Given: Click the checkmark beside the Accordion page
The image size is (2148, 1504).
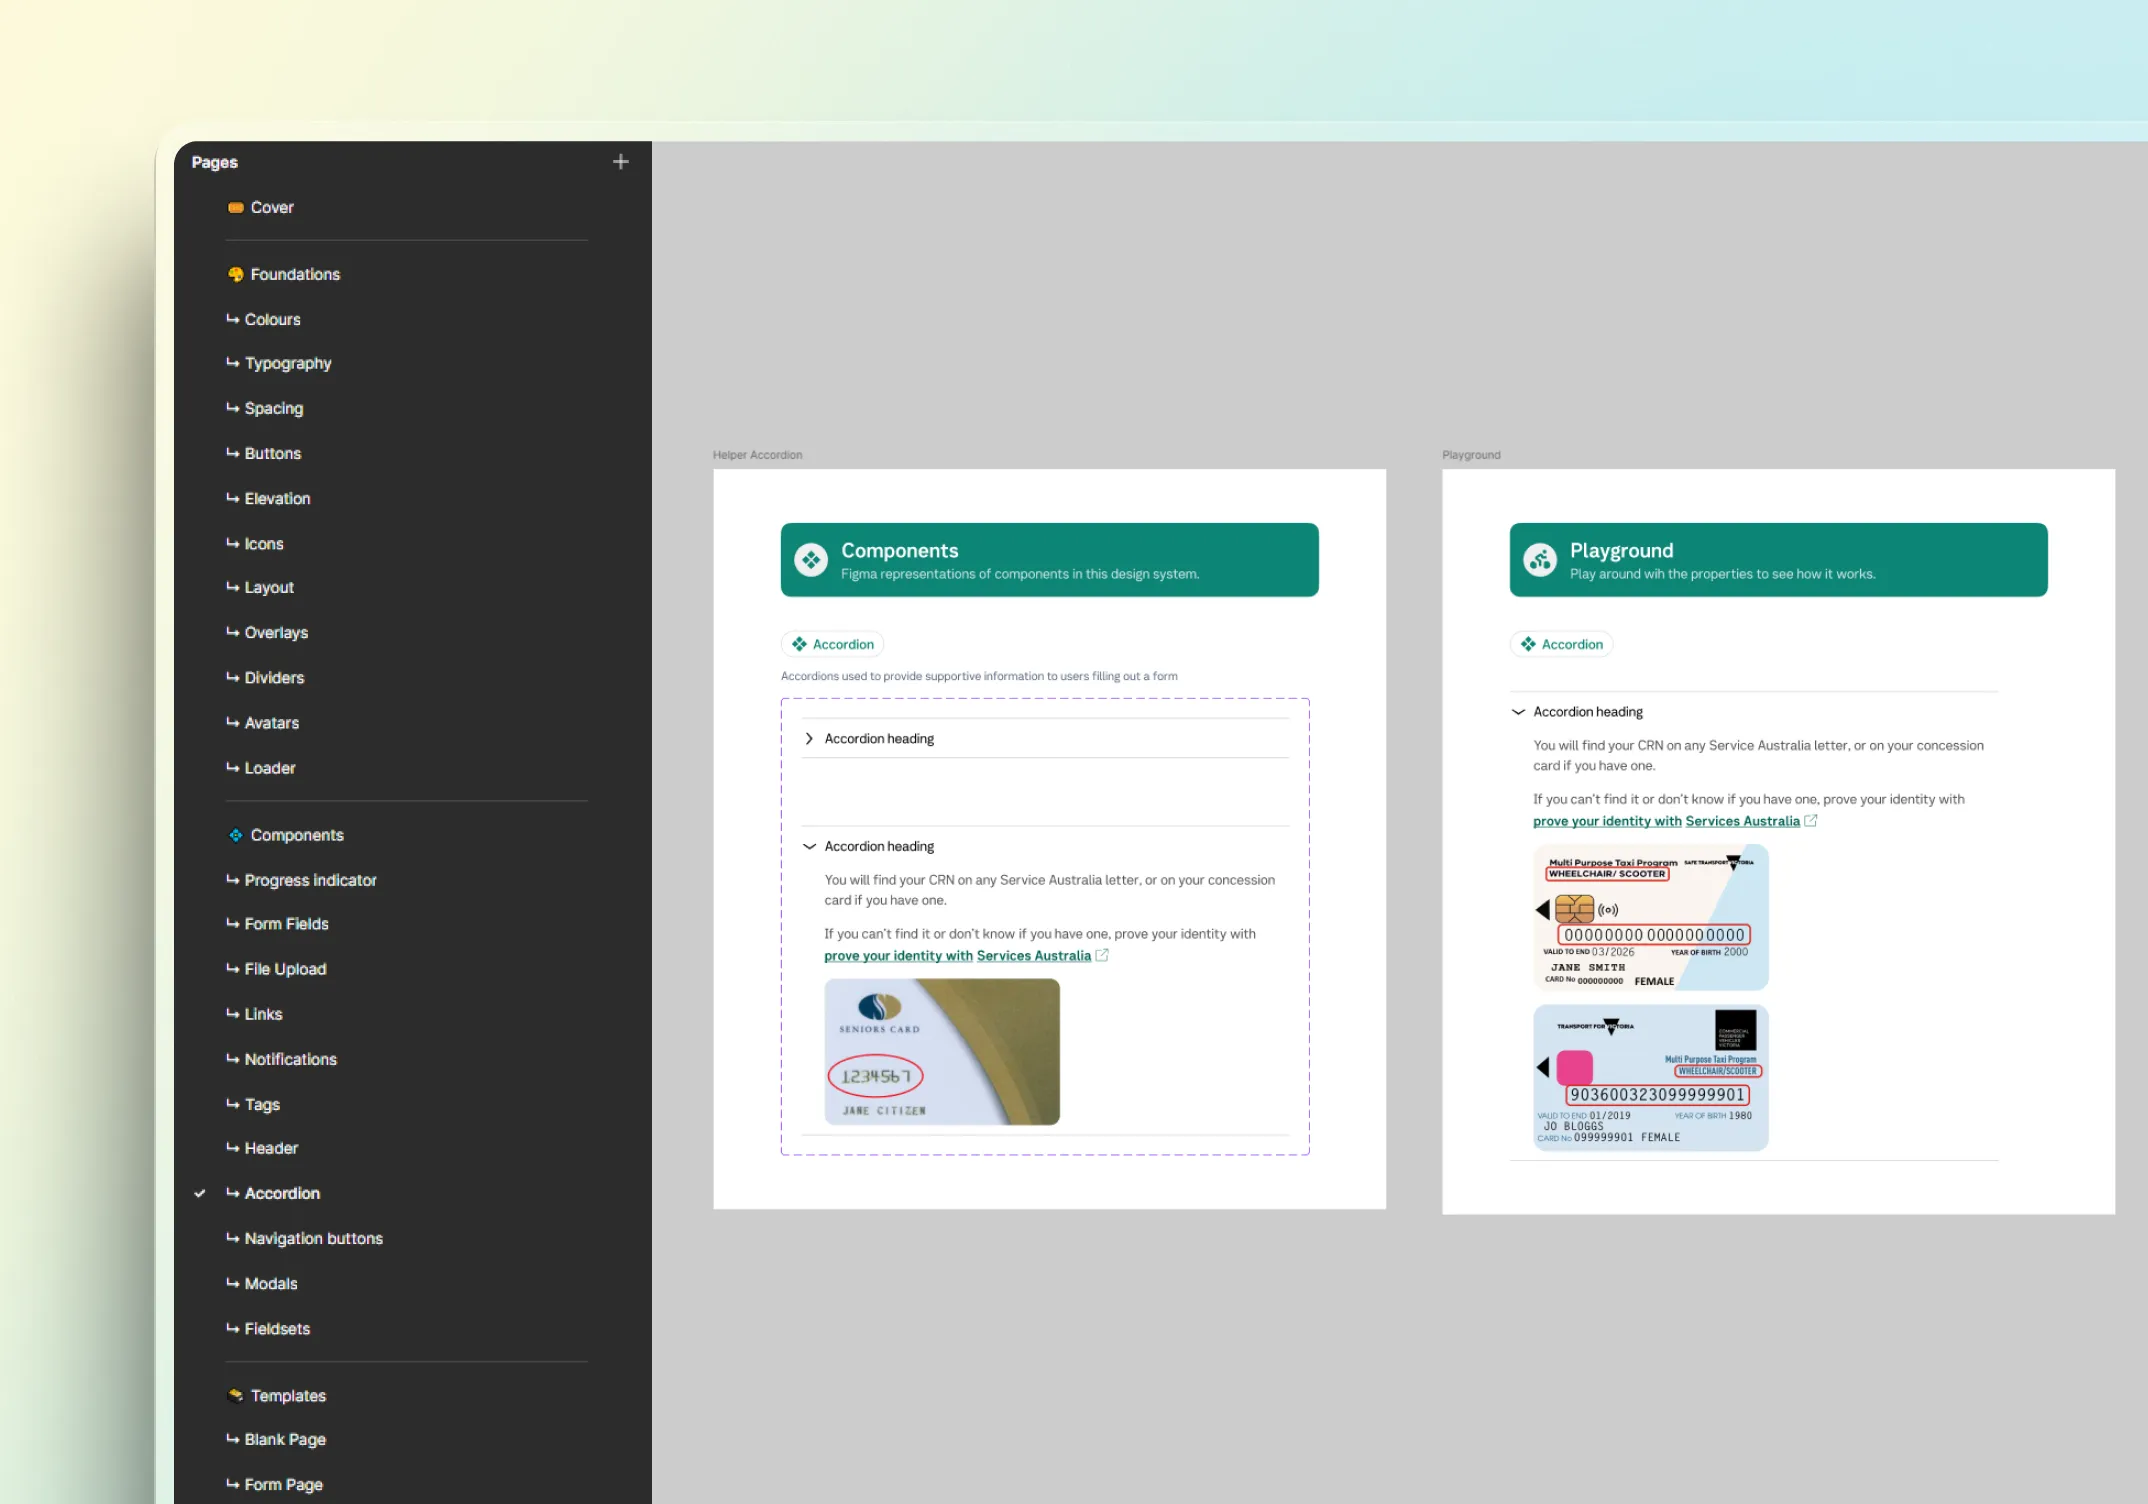Looking at the screenshot, I should 200,1193.
